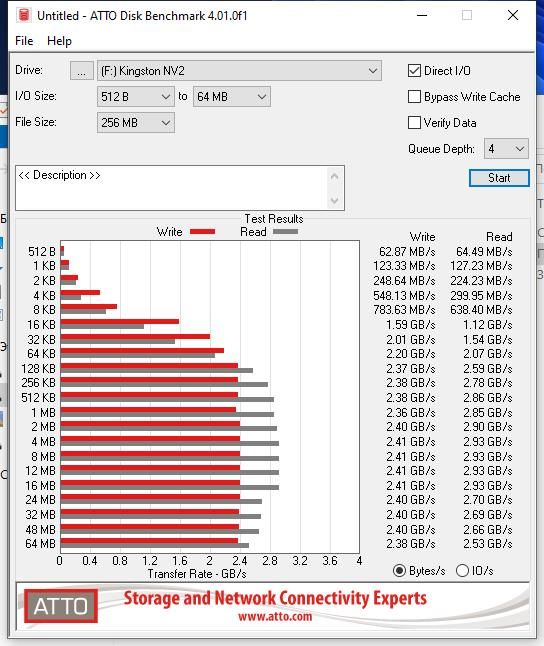Open the File menu

[x=24, y=41]
